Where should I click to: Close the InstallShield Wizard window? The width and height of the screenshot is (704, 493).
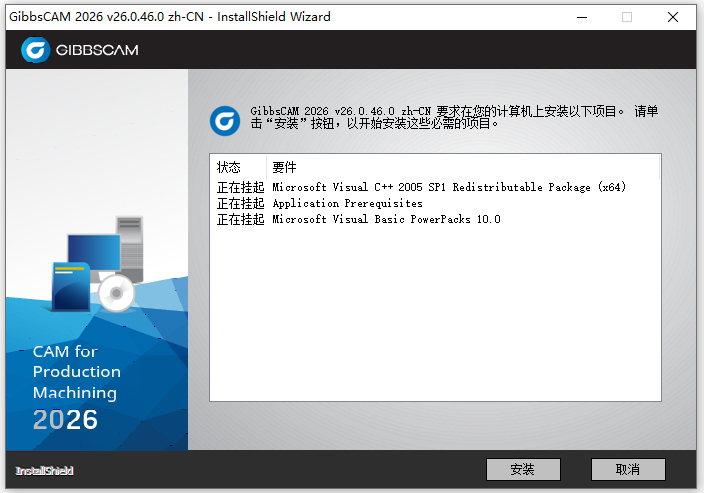673,17
